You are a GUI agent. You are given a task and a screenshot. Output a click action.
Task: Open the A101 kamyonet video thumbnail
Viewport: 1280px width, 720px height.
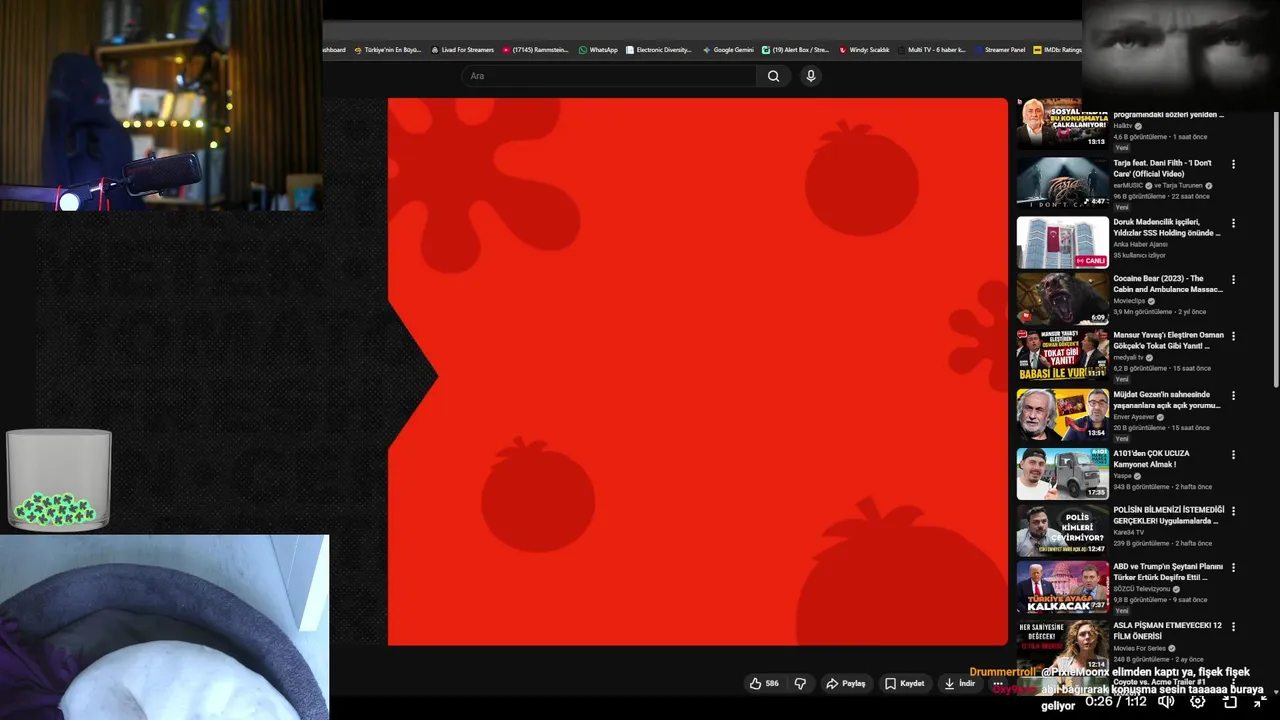tap(1063, 473)
